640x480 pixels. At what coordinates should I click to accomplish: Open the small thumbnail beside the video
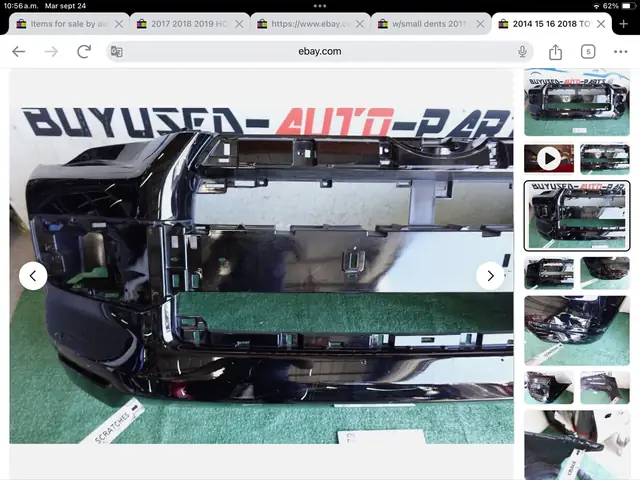click(605, 158)
